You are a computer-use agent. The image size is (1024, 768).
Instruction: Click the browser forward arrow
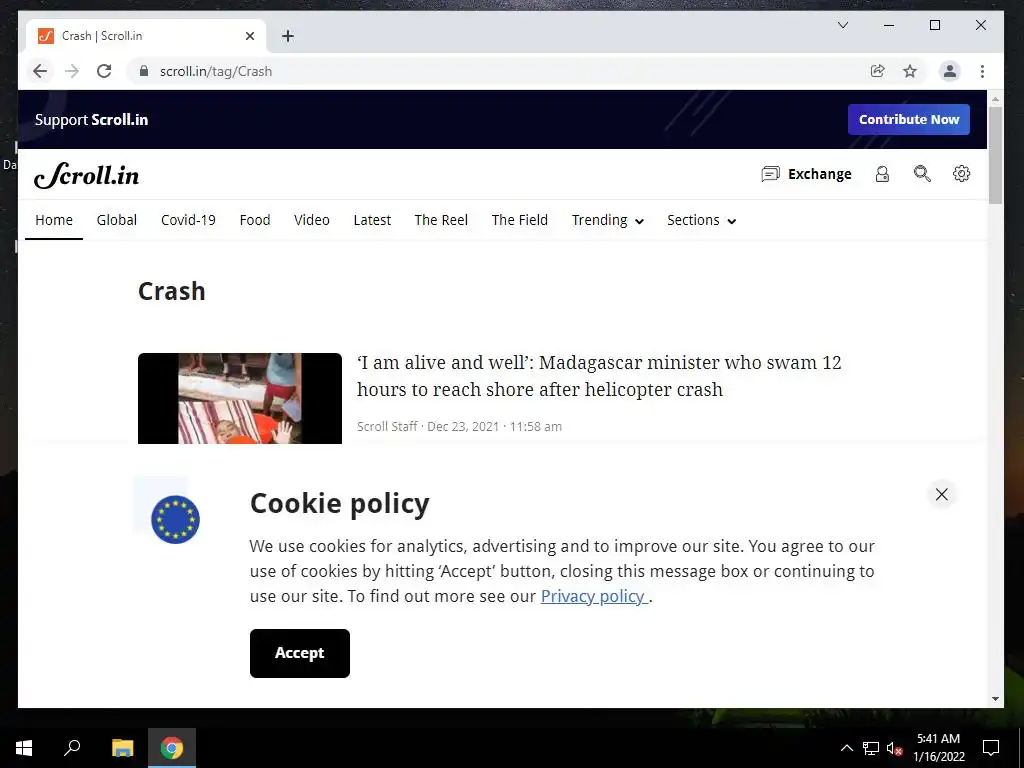[72, 71]
